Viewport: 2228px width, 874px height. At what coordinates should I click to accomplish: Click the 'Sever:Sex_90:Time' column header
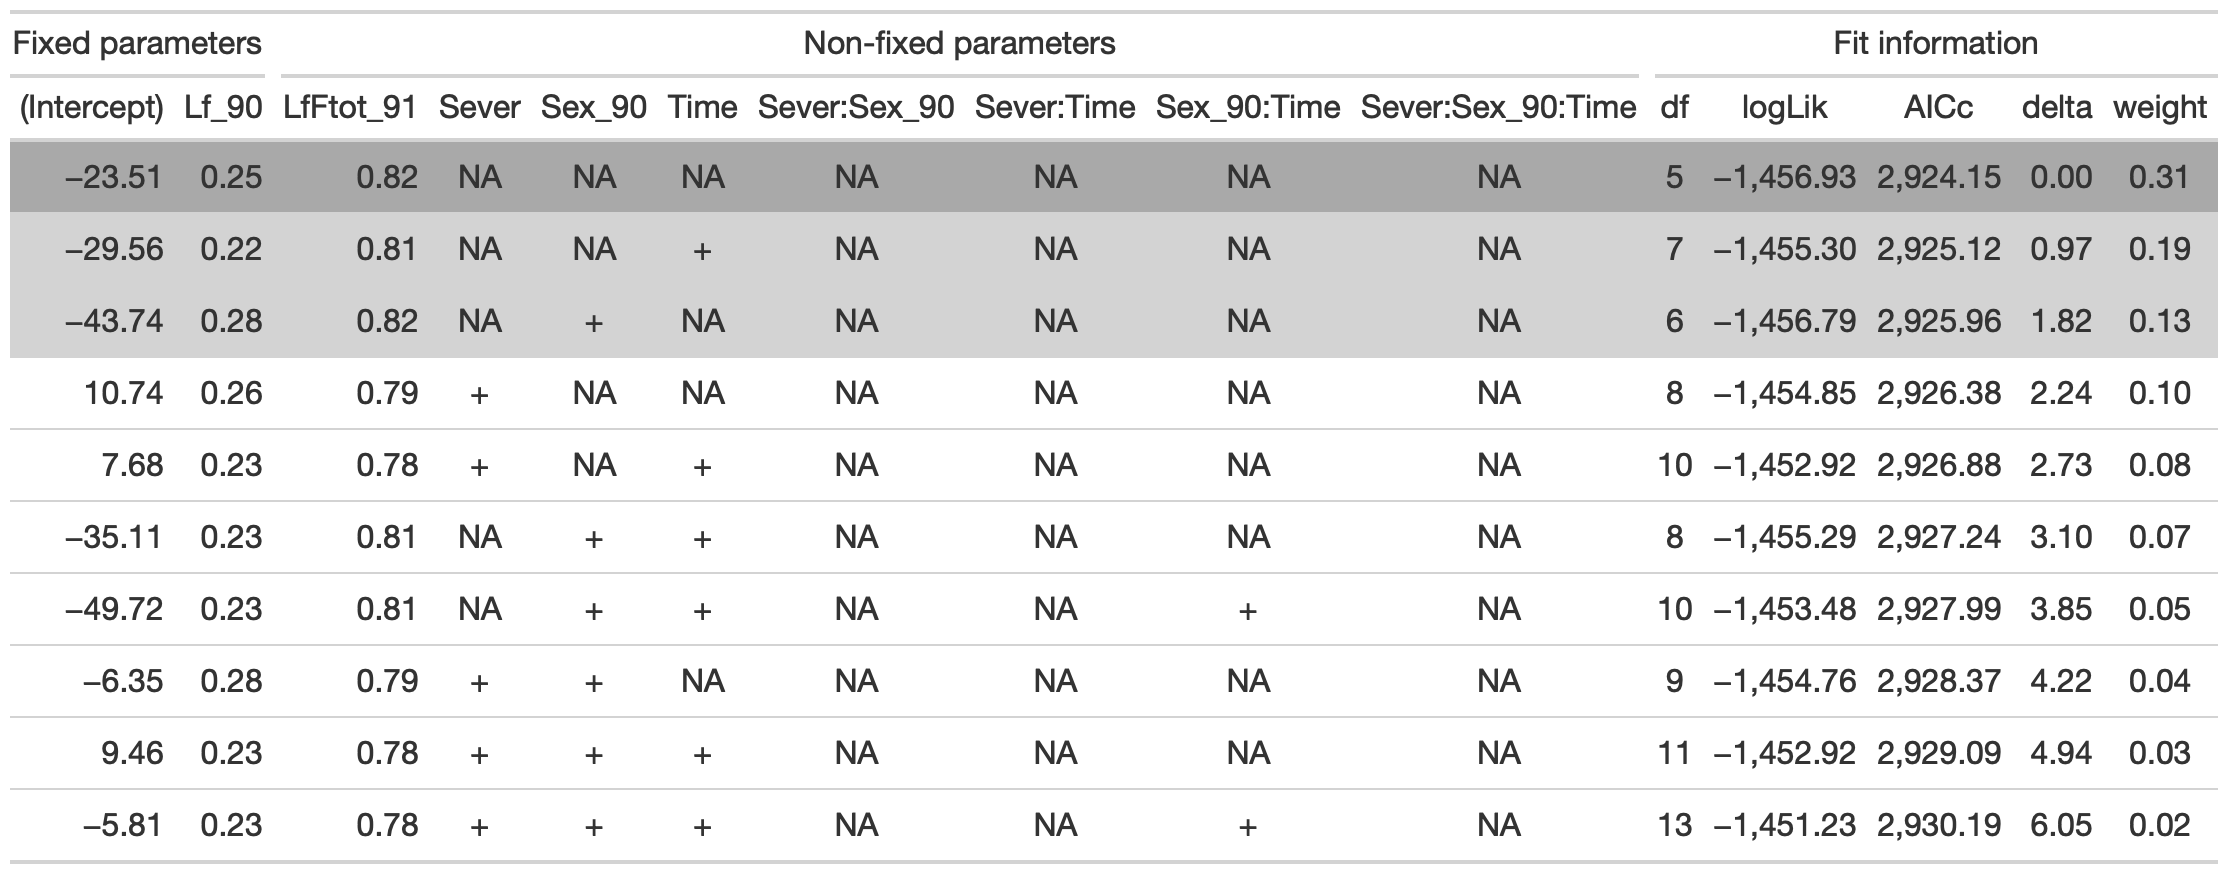coord(1498,107)
